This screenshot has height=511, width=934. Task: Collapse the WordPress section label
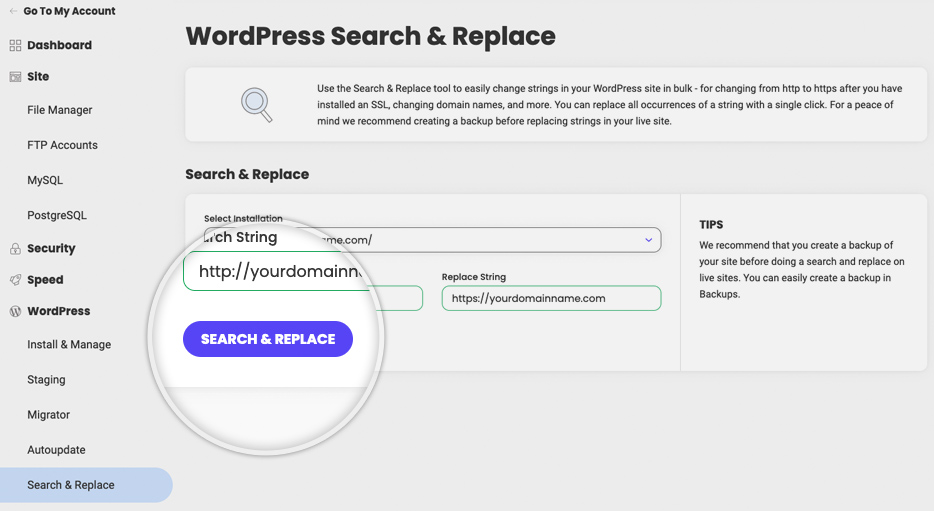click(x=59, y=311)
